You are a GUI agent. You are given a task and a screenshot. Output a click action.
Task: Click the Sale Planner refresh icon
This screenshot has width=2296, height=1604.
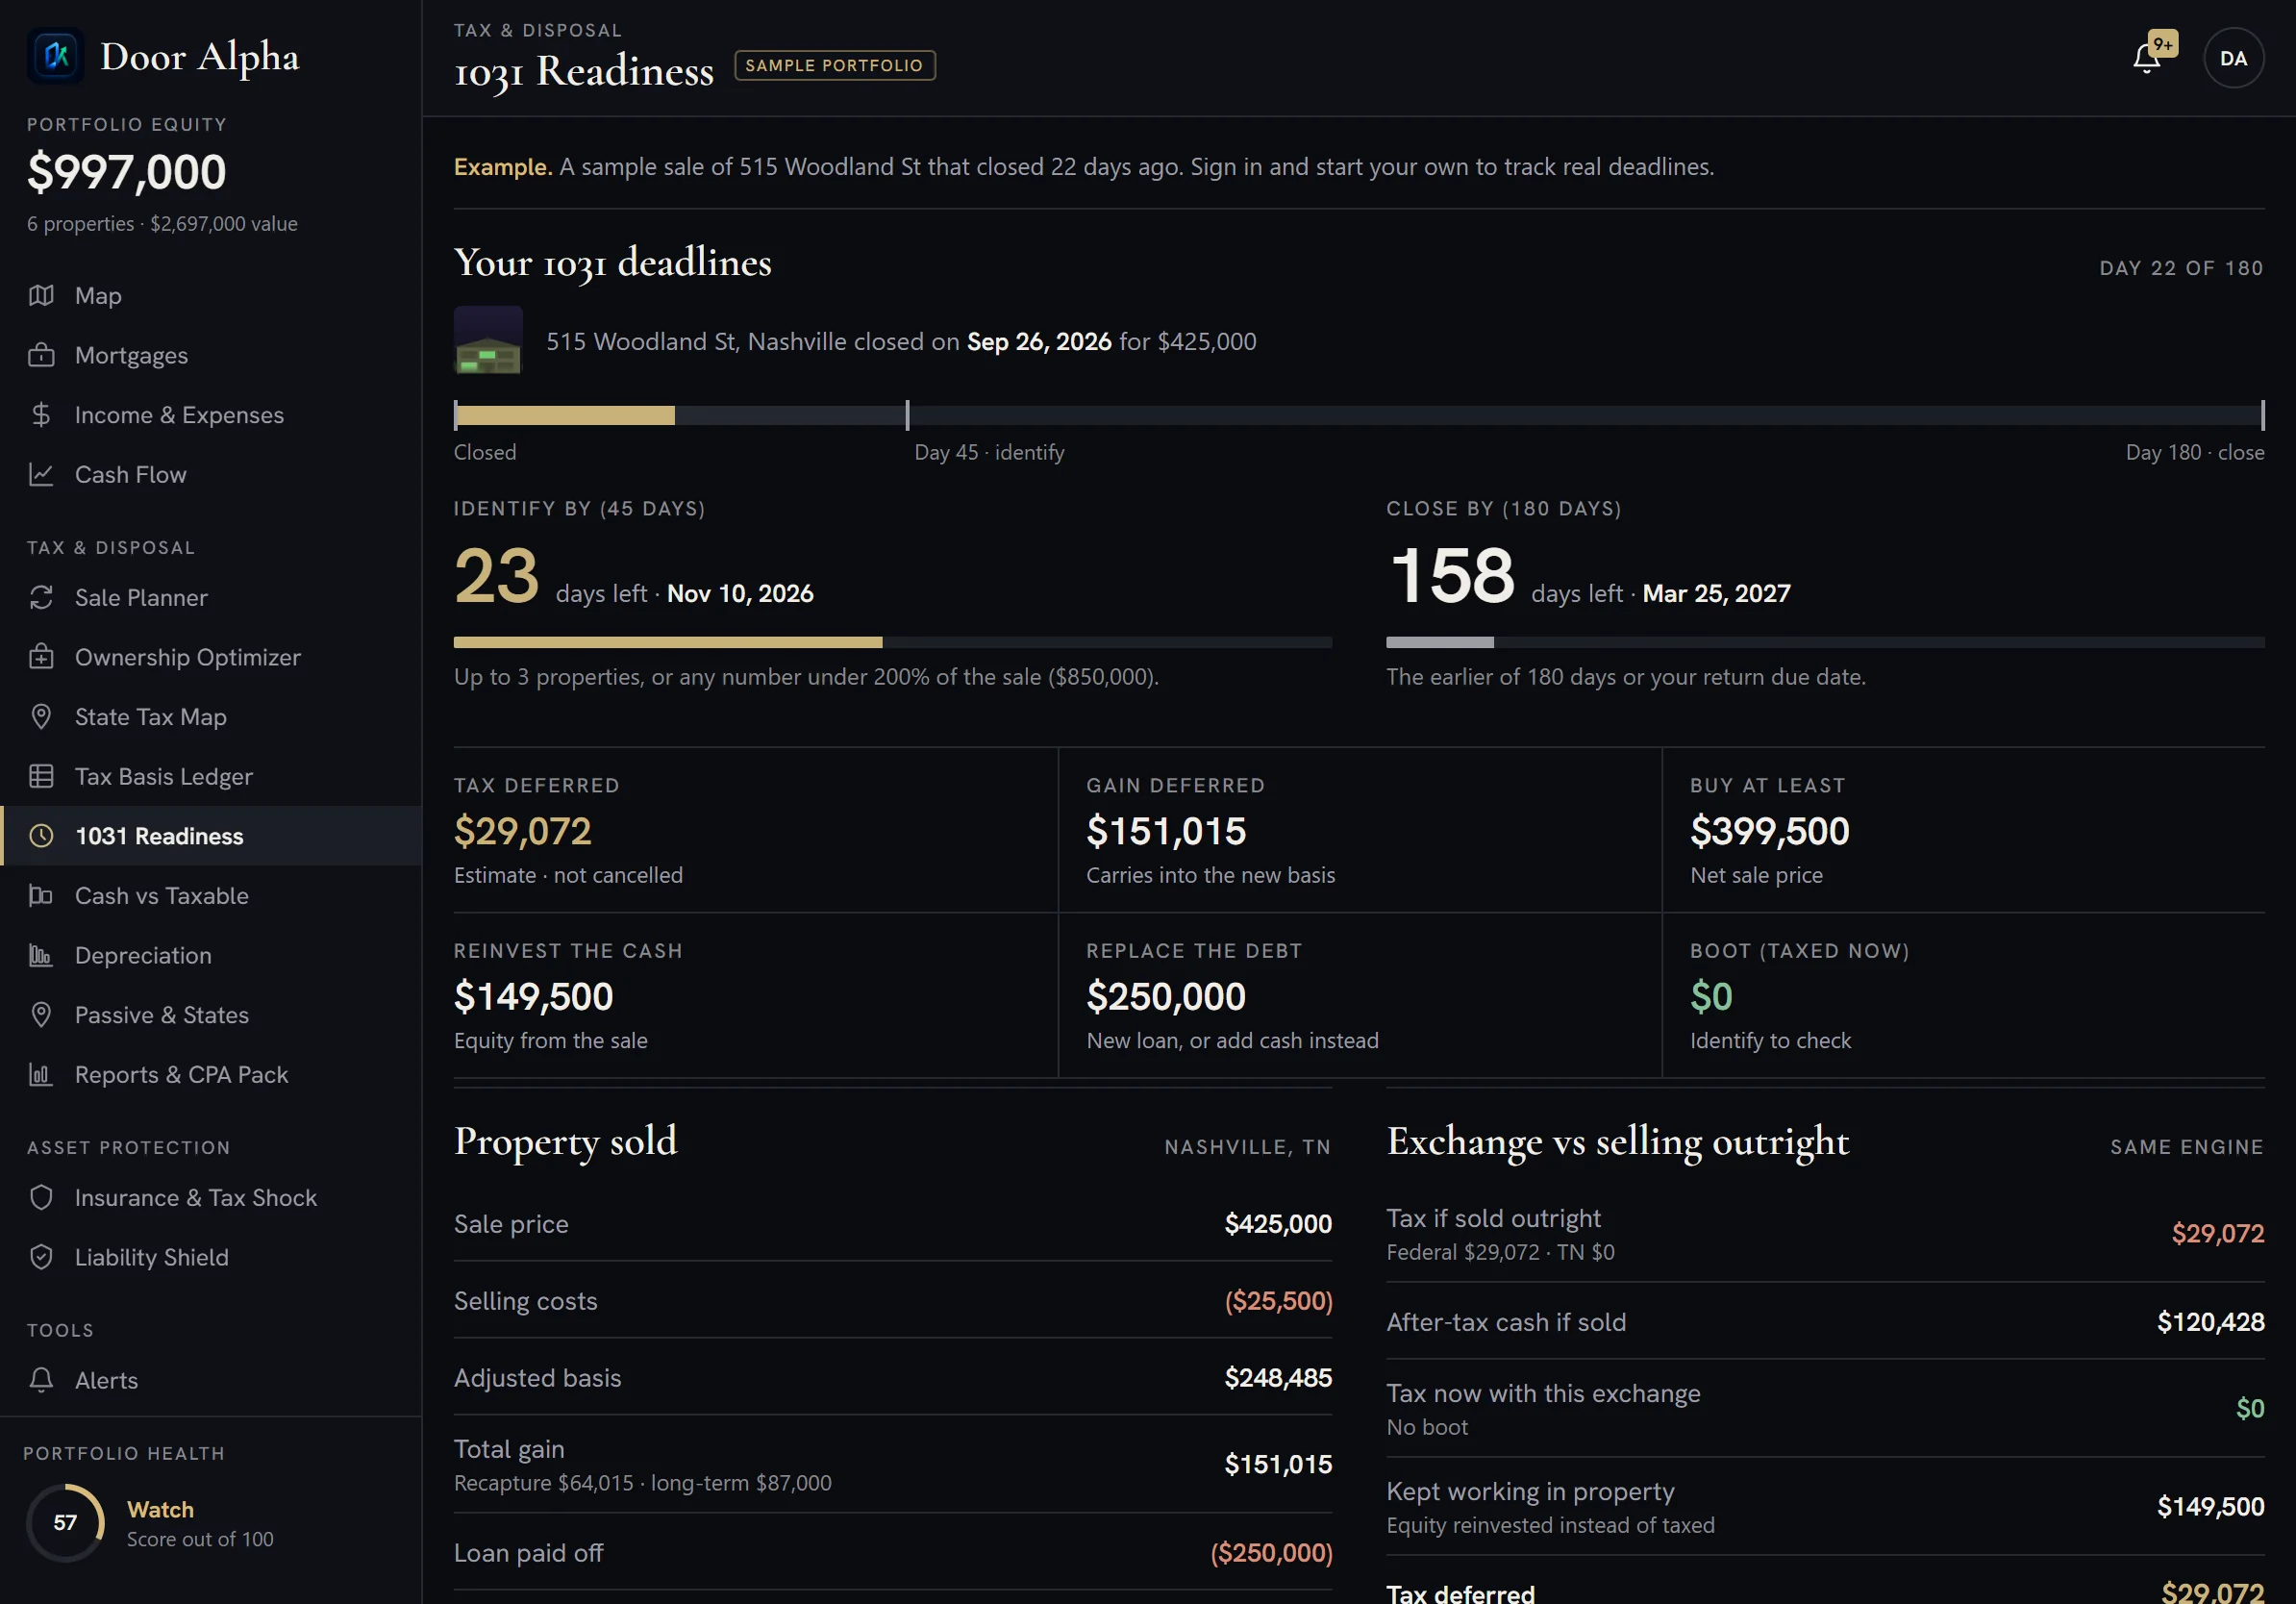[41, 598]
